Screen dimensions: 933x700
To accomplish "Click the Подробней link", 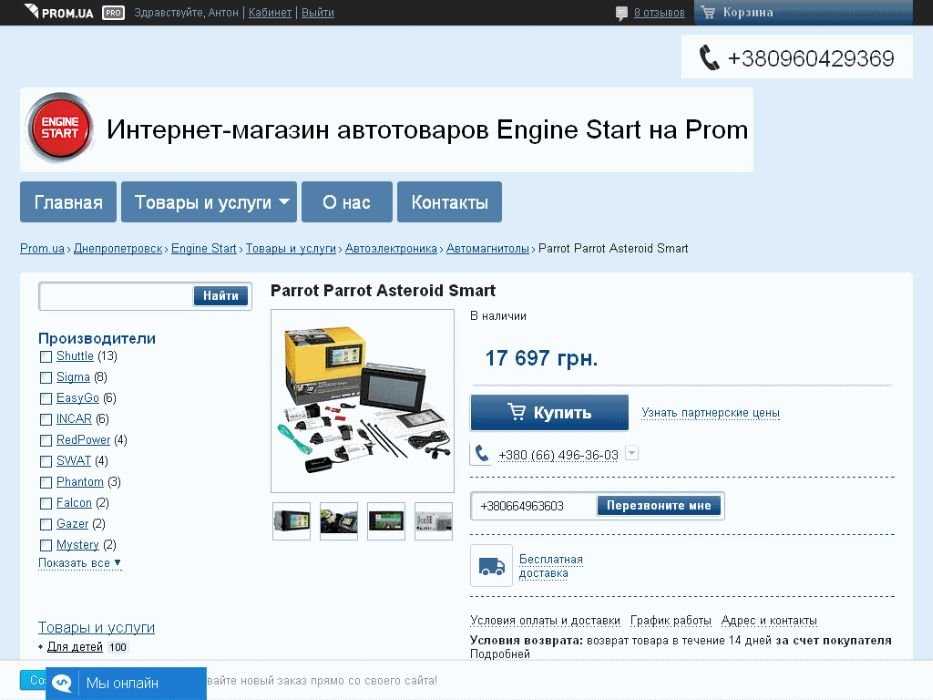I will [500, 654].
